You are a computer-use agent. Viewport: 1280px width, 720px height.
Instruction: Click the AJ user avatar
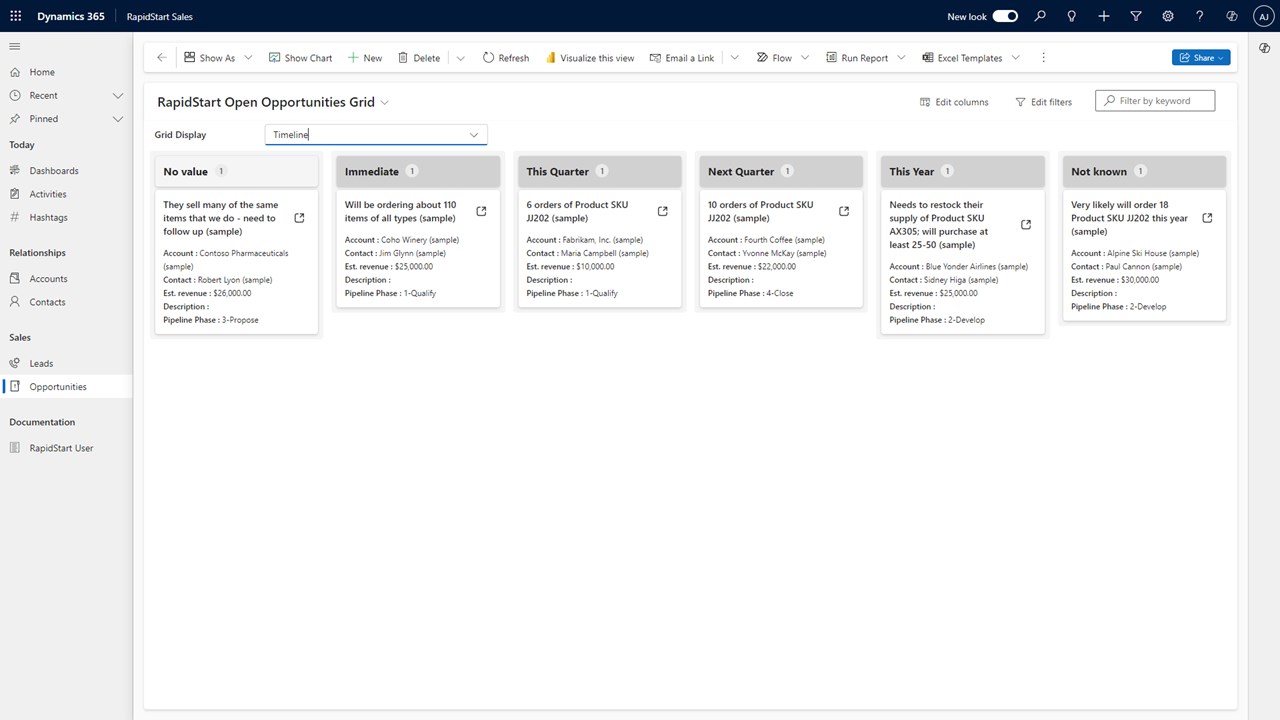[x=1262, y=16]
